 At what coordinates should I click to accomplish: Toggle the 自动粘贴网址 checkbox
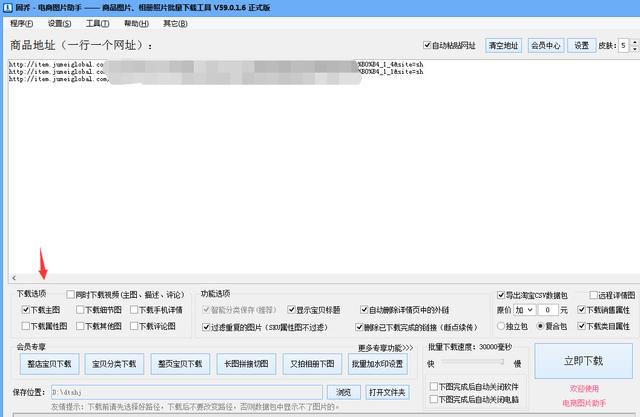click(x=428, y=46)
